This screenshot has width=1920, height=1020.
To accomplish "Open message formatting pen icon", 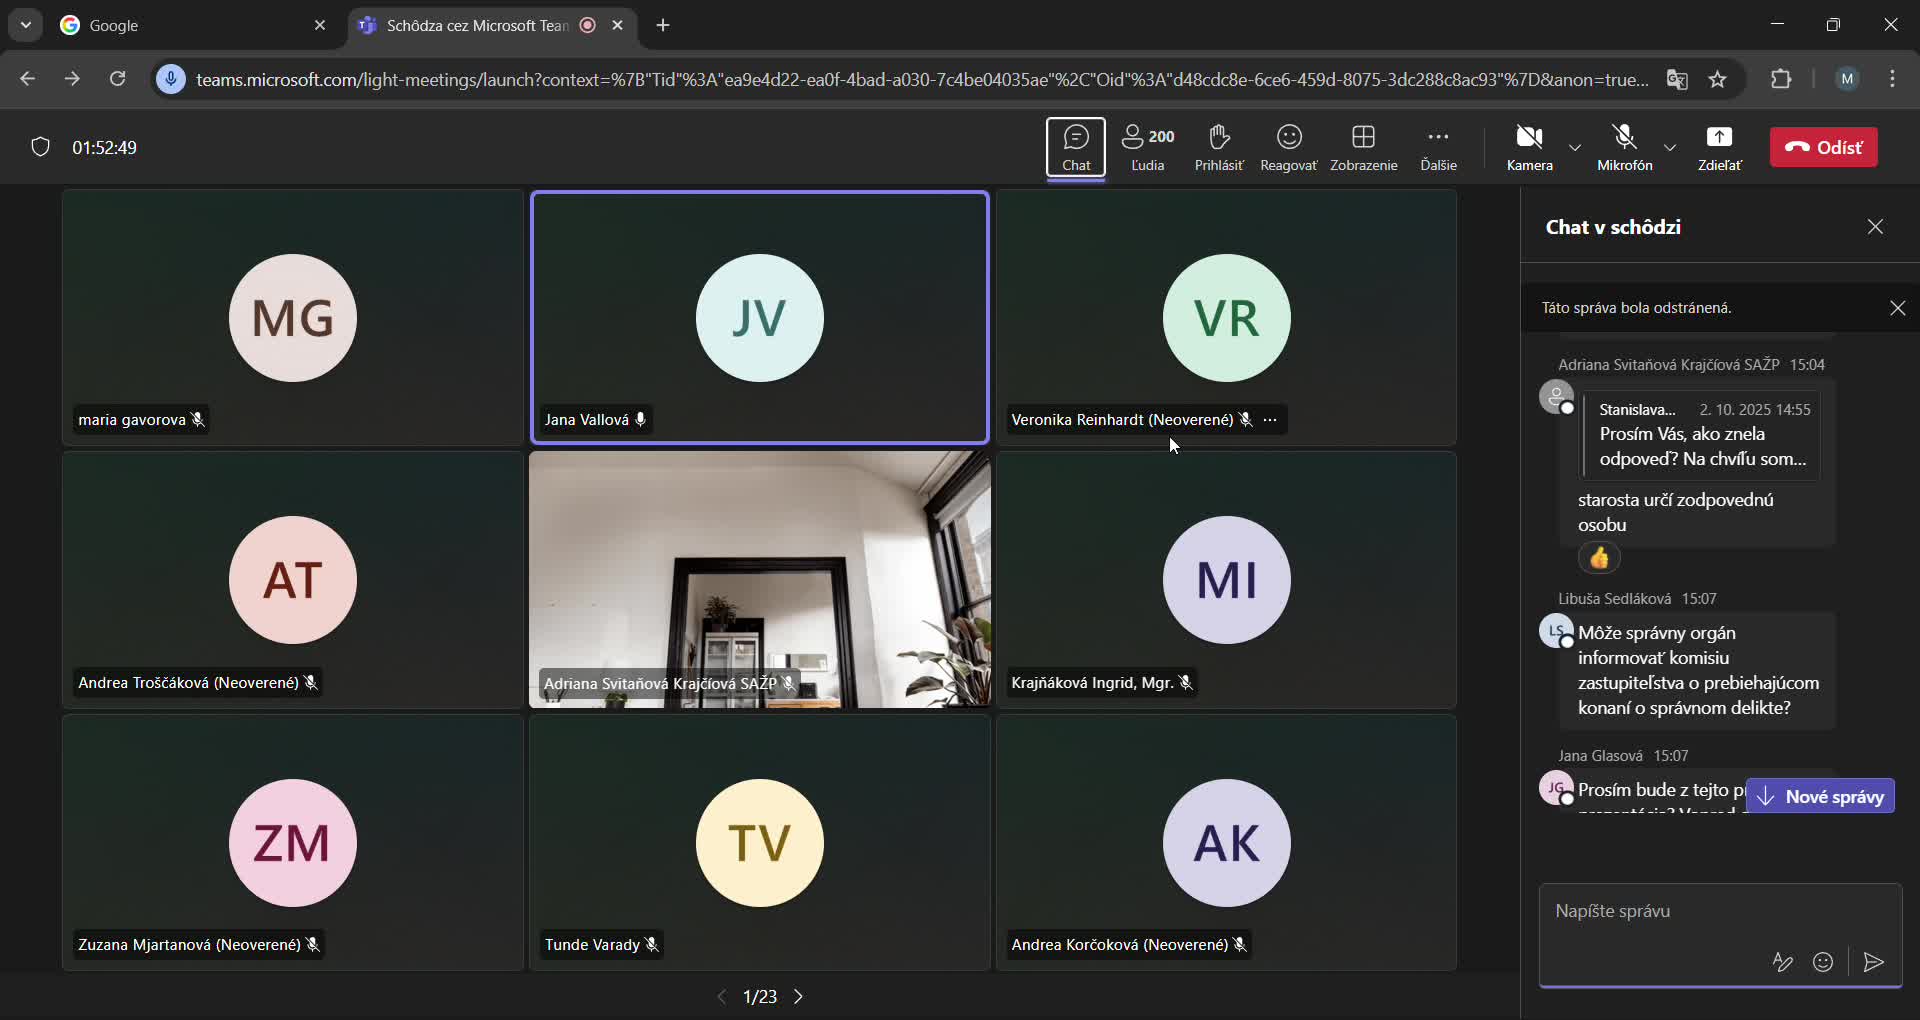I will coord(1783,962).
